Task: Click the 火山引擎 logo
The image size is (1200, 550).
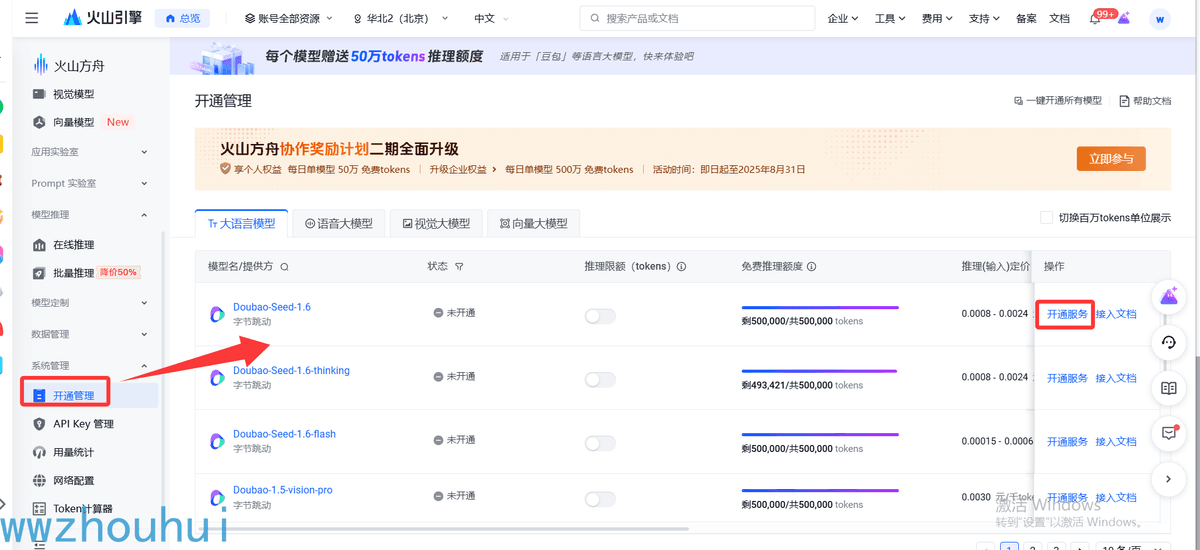Action: [x=103, y=18]
